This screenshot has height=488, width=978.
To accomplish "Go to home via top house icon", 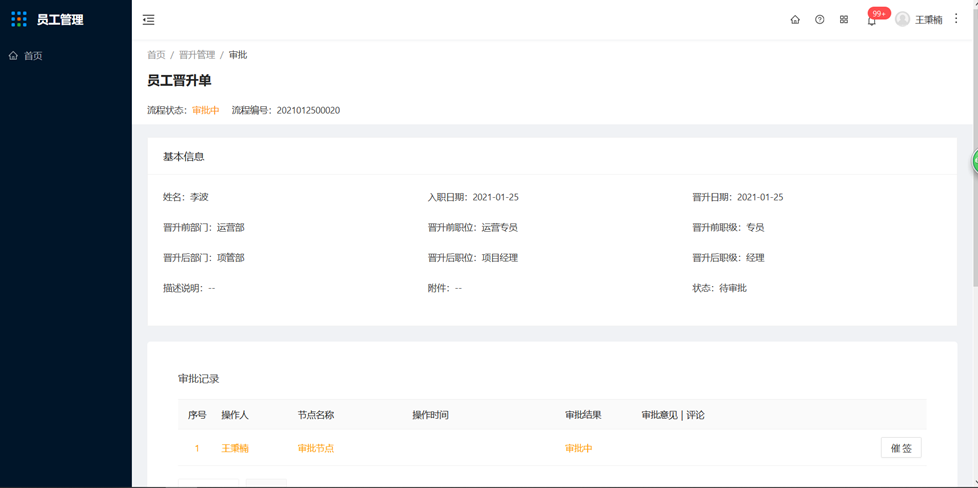I will pyautogui.click(x=795, y=19).
